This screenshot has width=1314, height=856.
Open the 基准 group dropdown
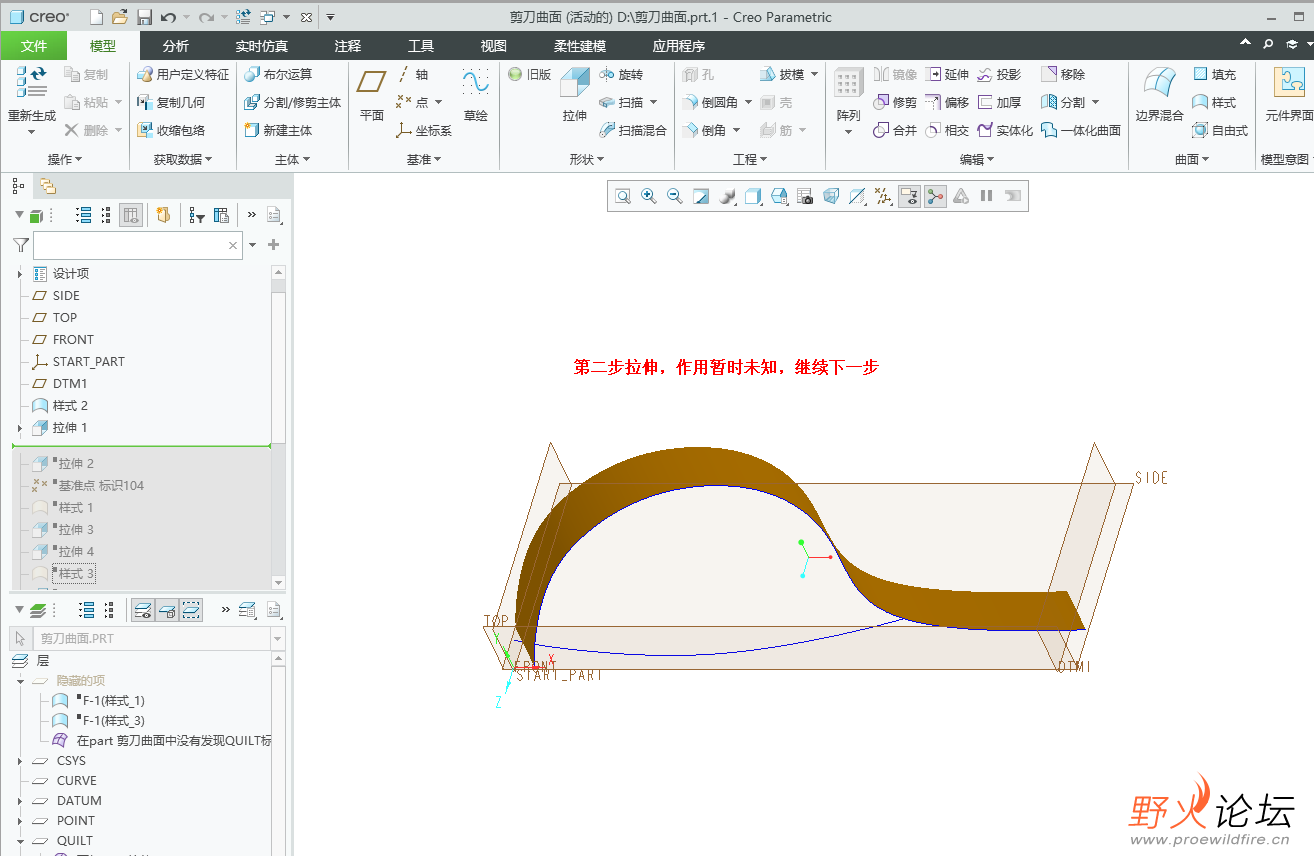pos(423,159)
